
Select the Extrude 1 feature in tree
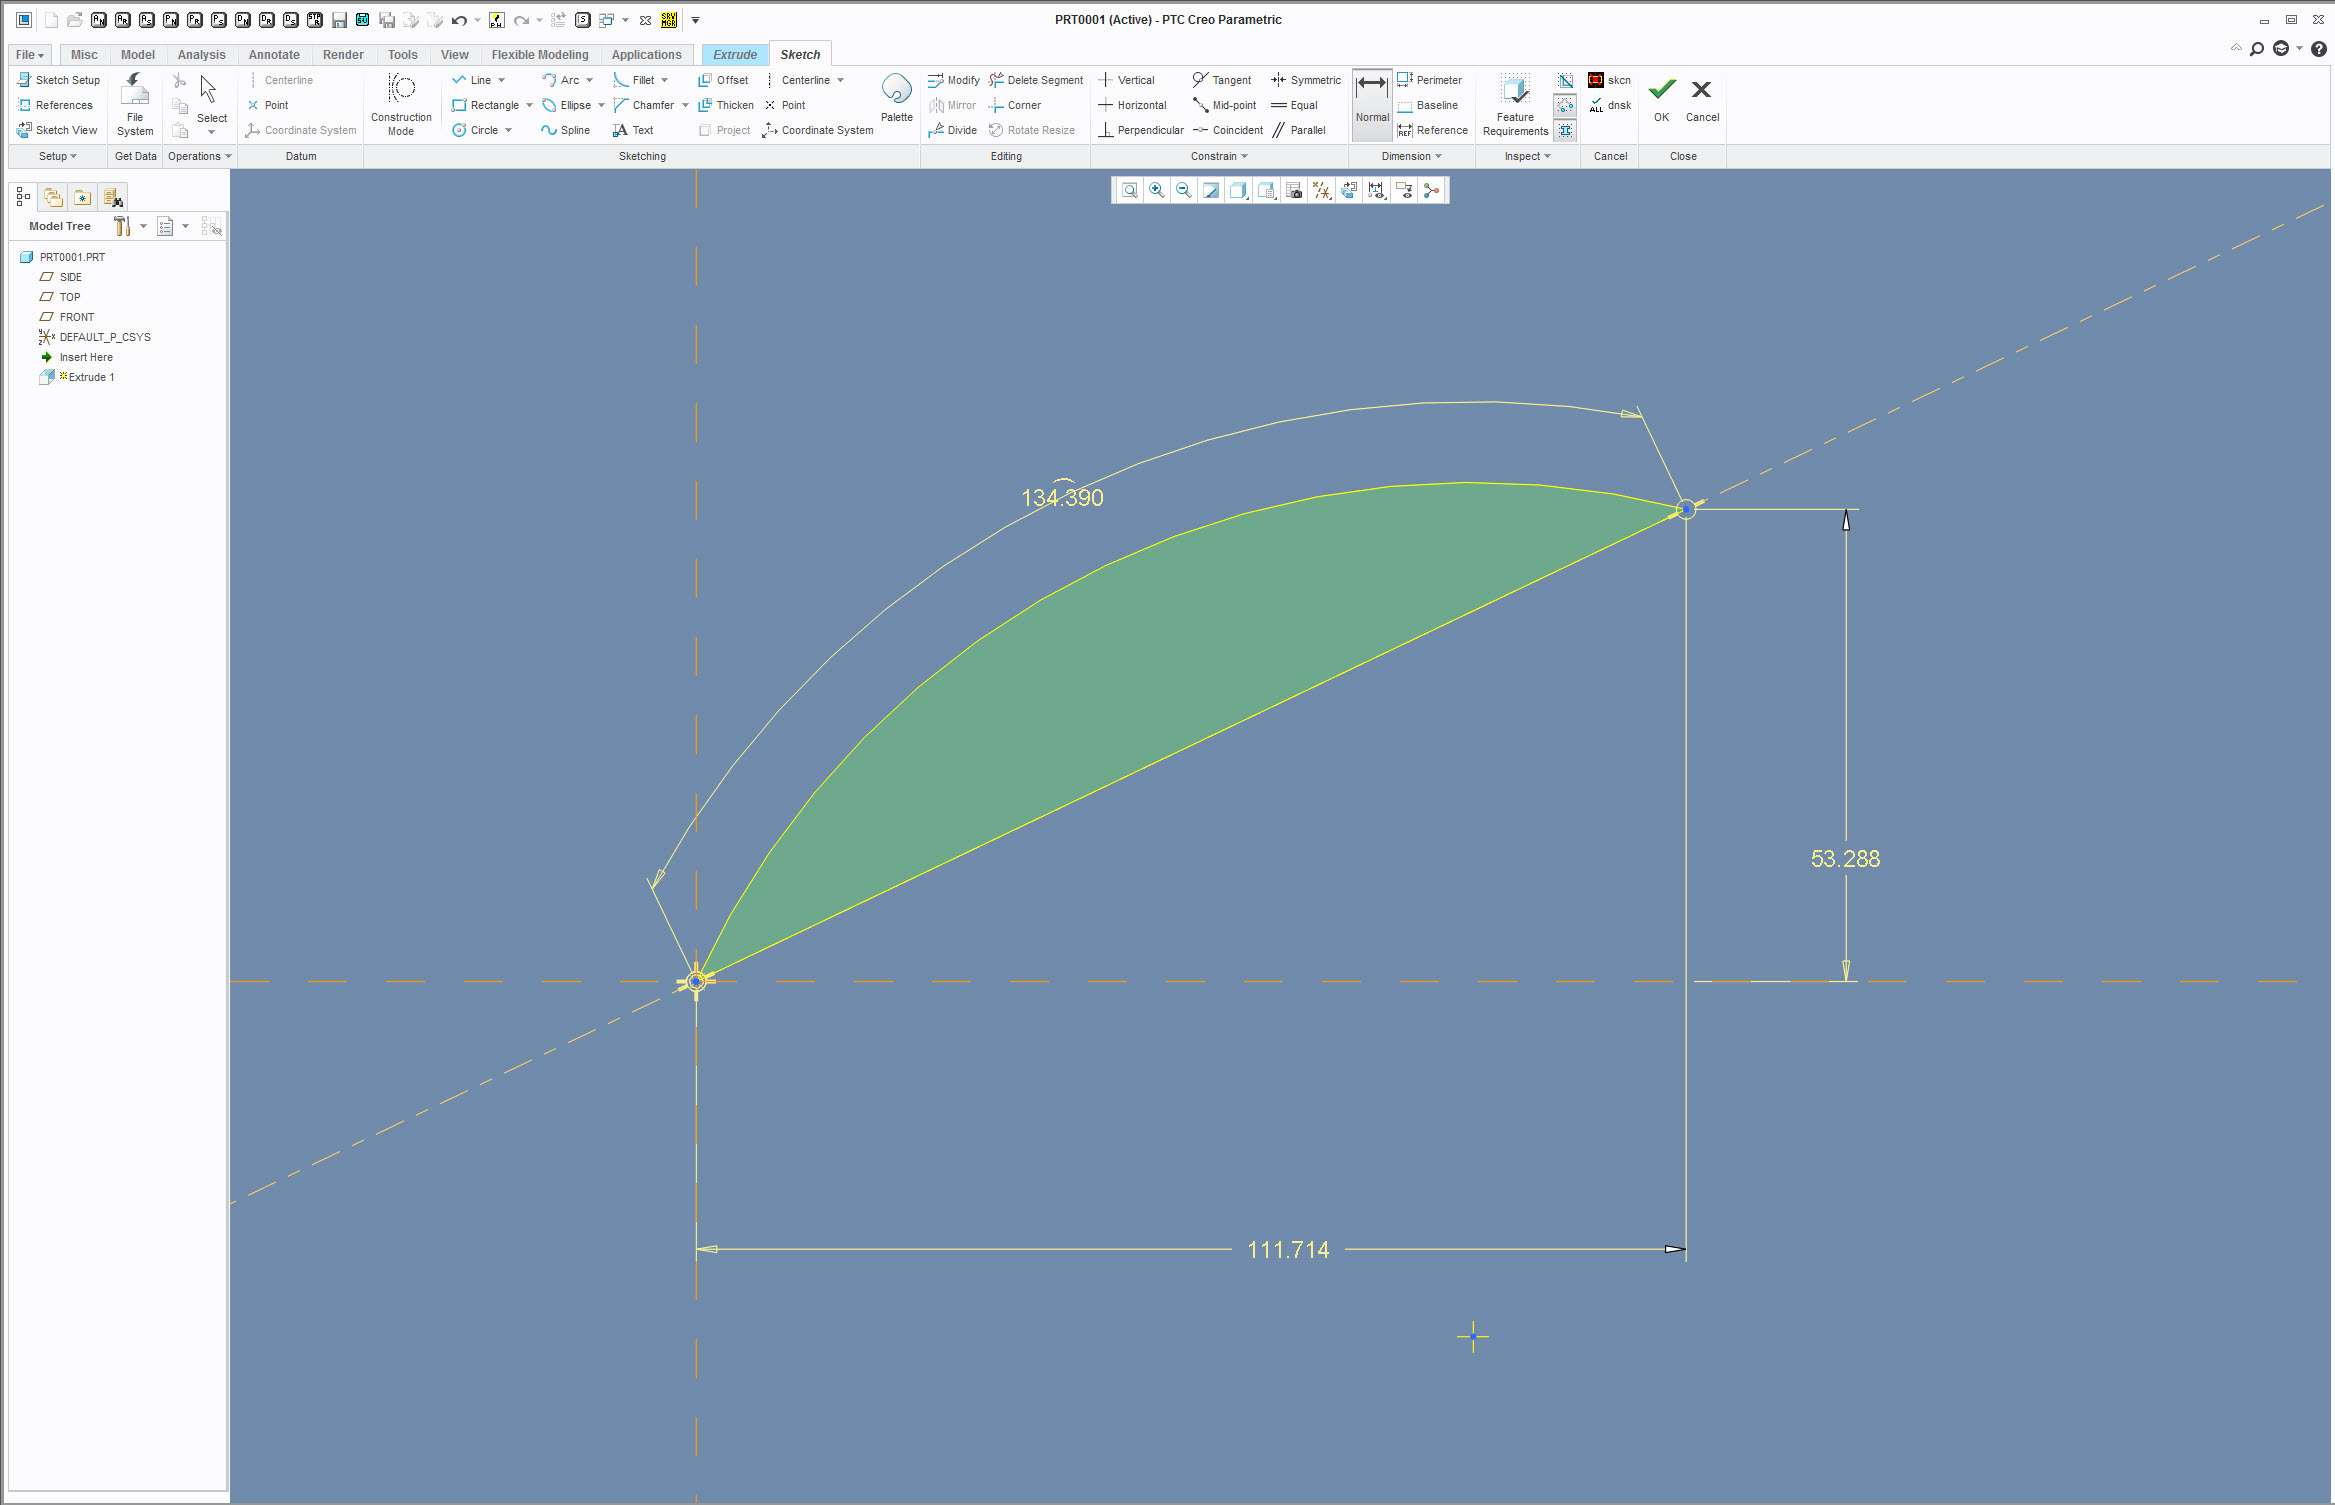[90, 377]
